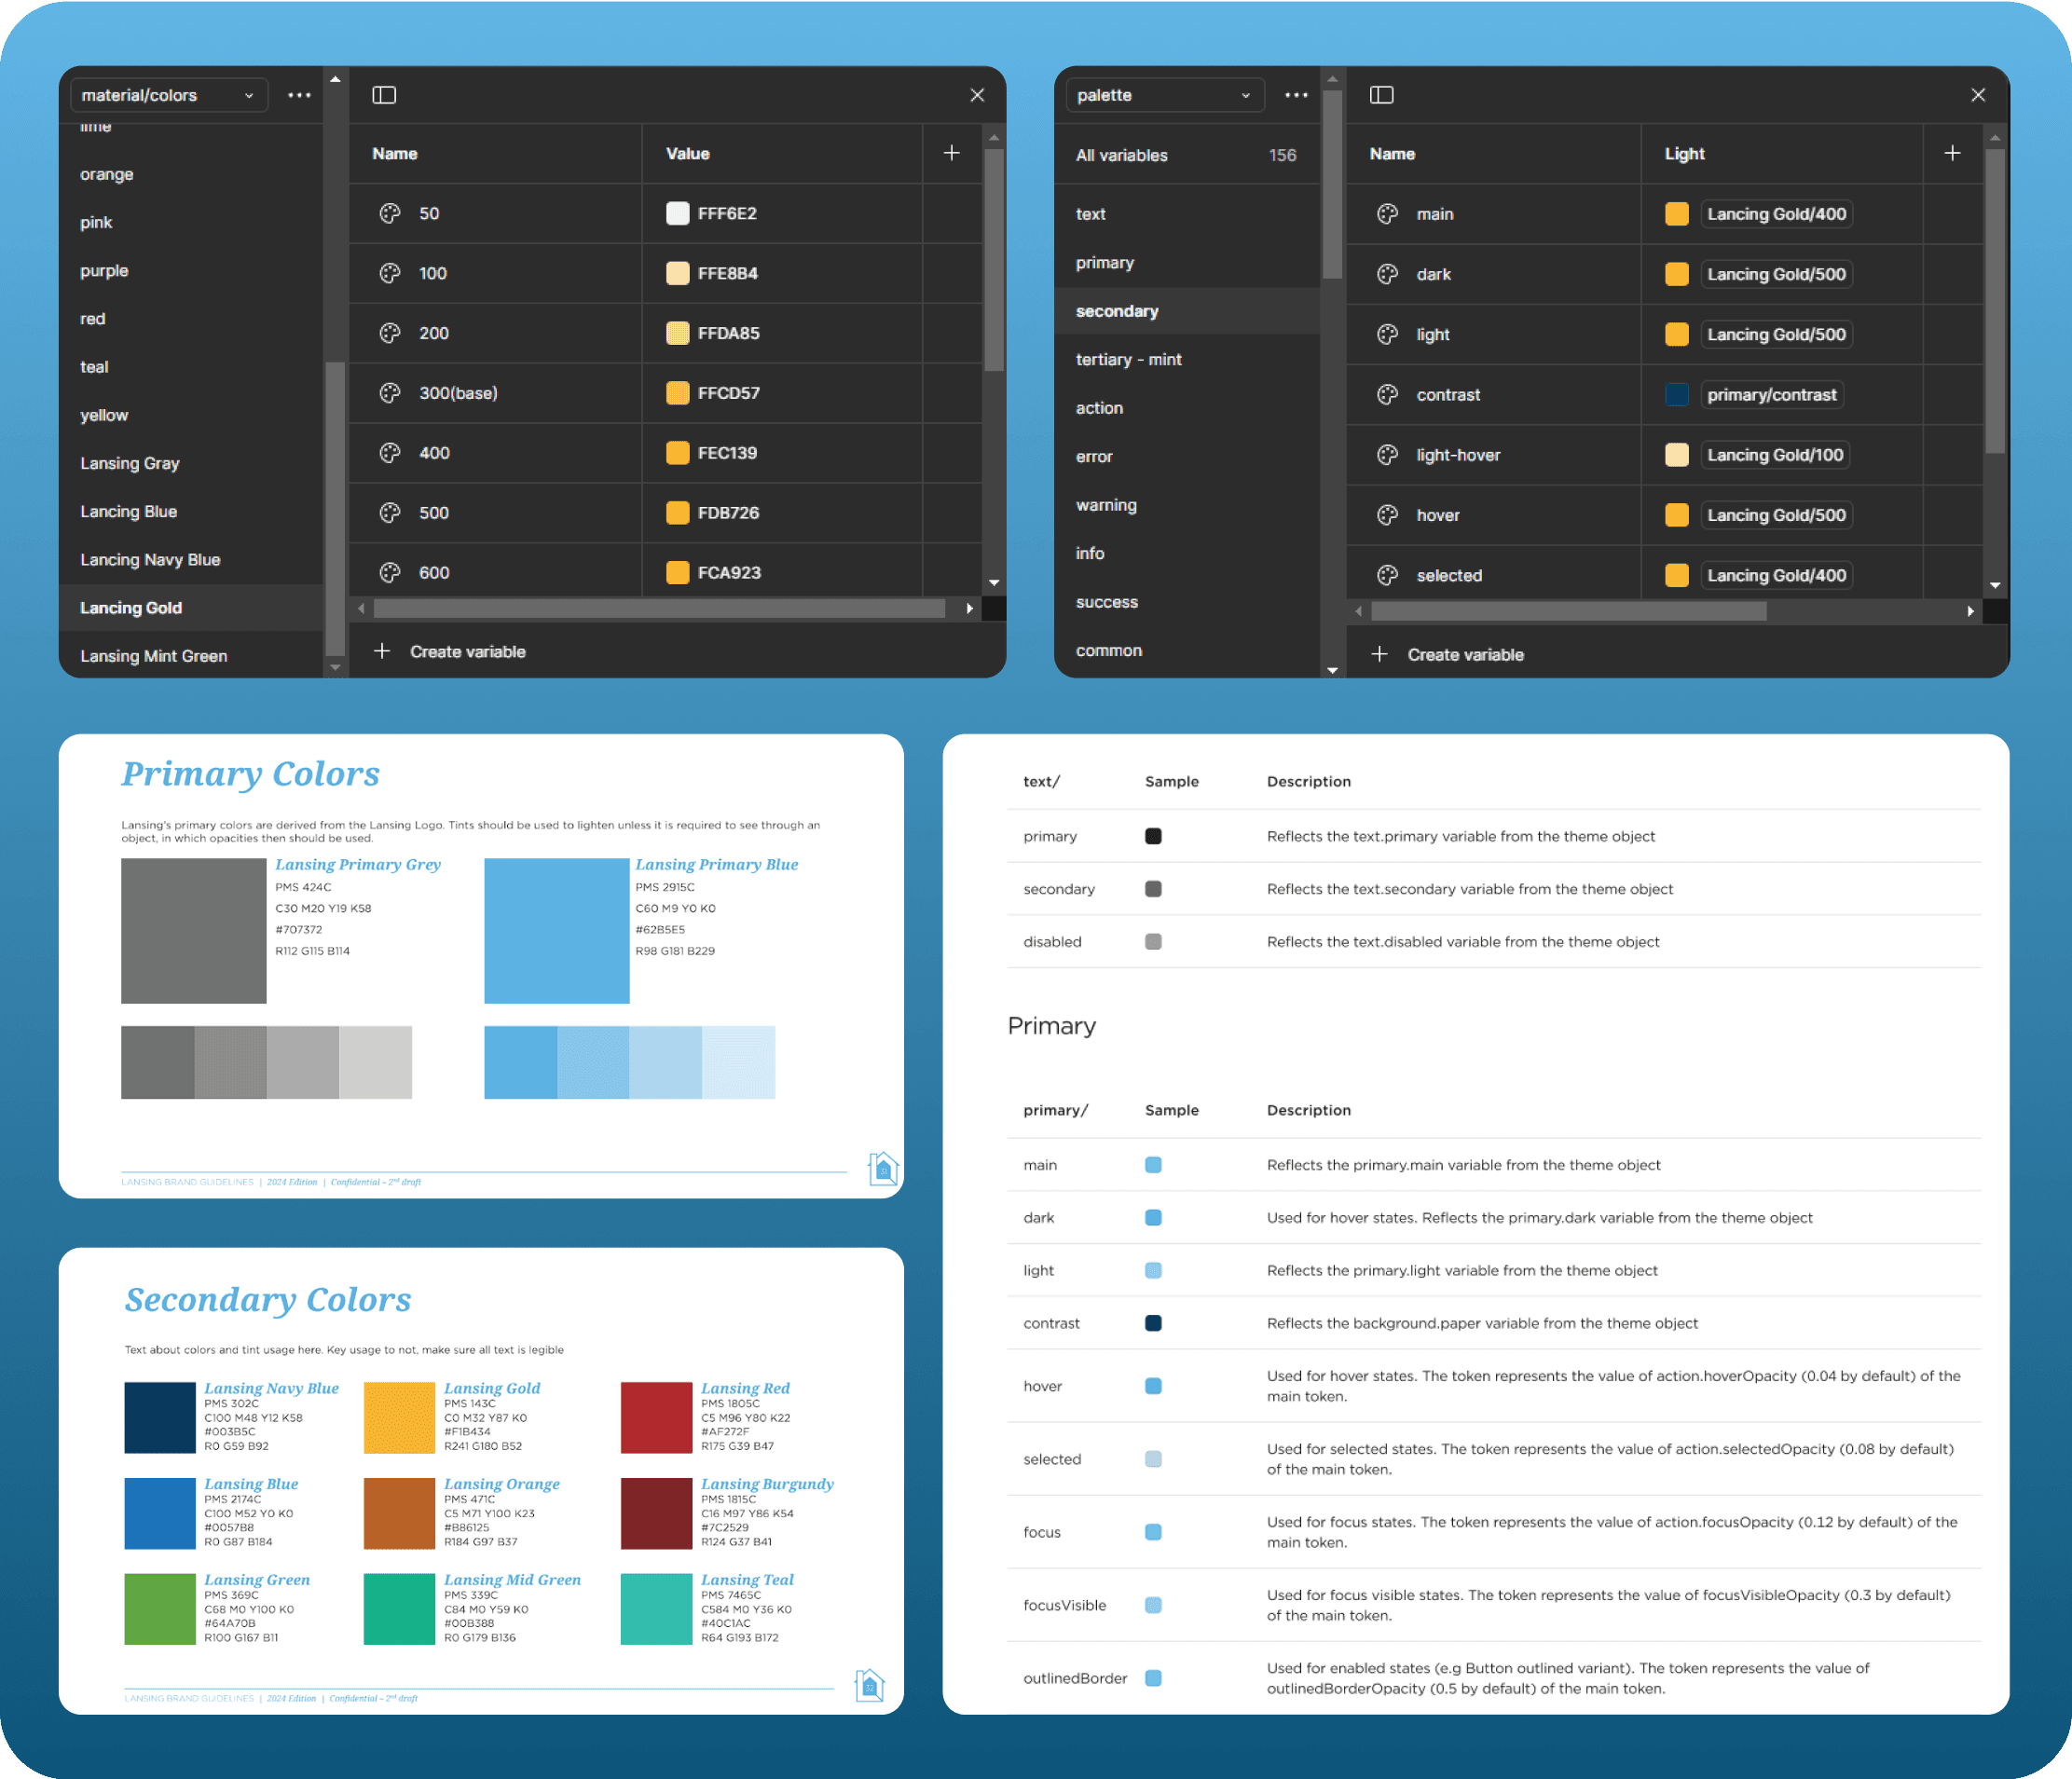Click the color variable icon for main
The image size is (2072, 1779).
click(1387, 214)
